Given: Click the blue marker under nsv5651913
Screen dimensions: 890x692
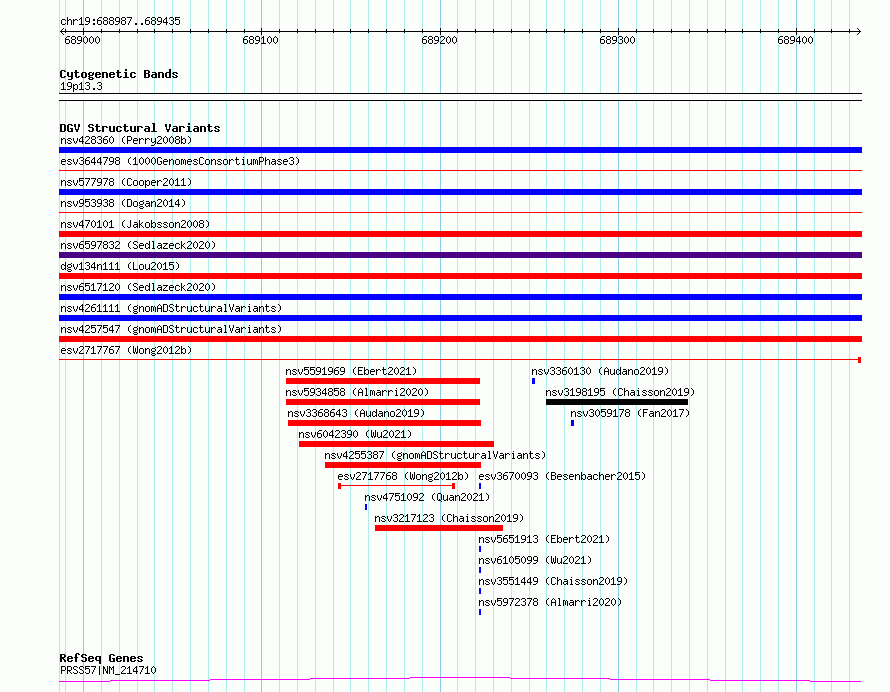Looking at the screenshot, I should [x=480, y=549].
